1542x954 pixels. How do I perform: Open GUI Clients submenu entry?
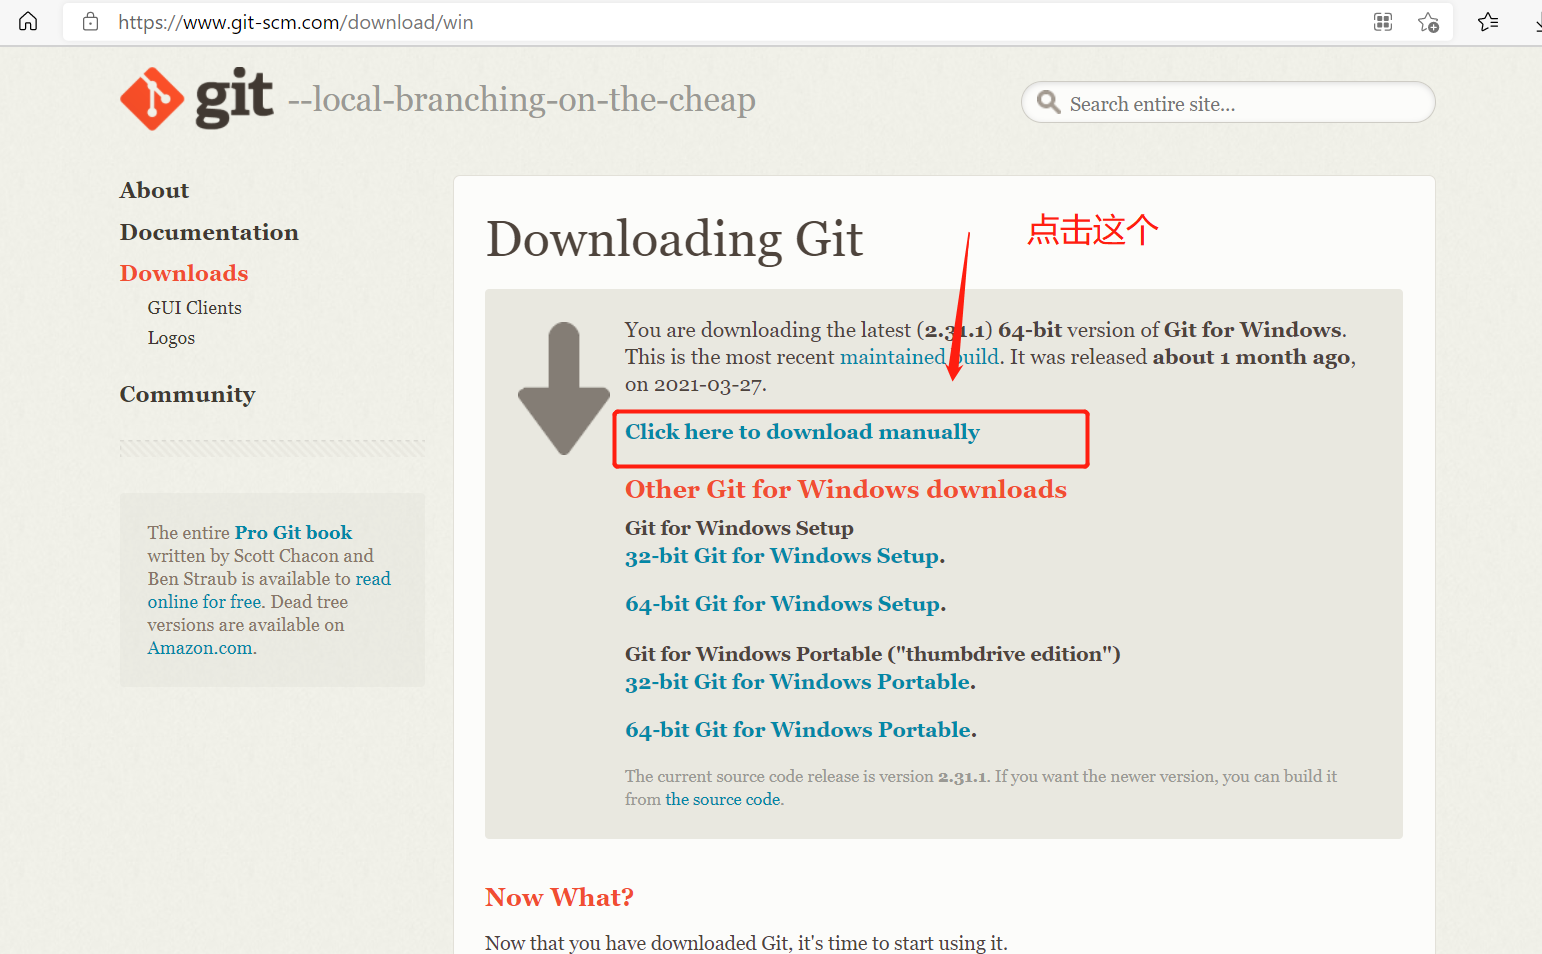tap(195, 308)
